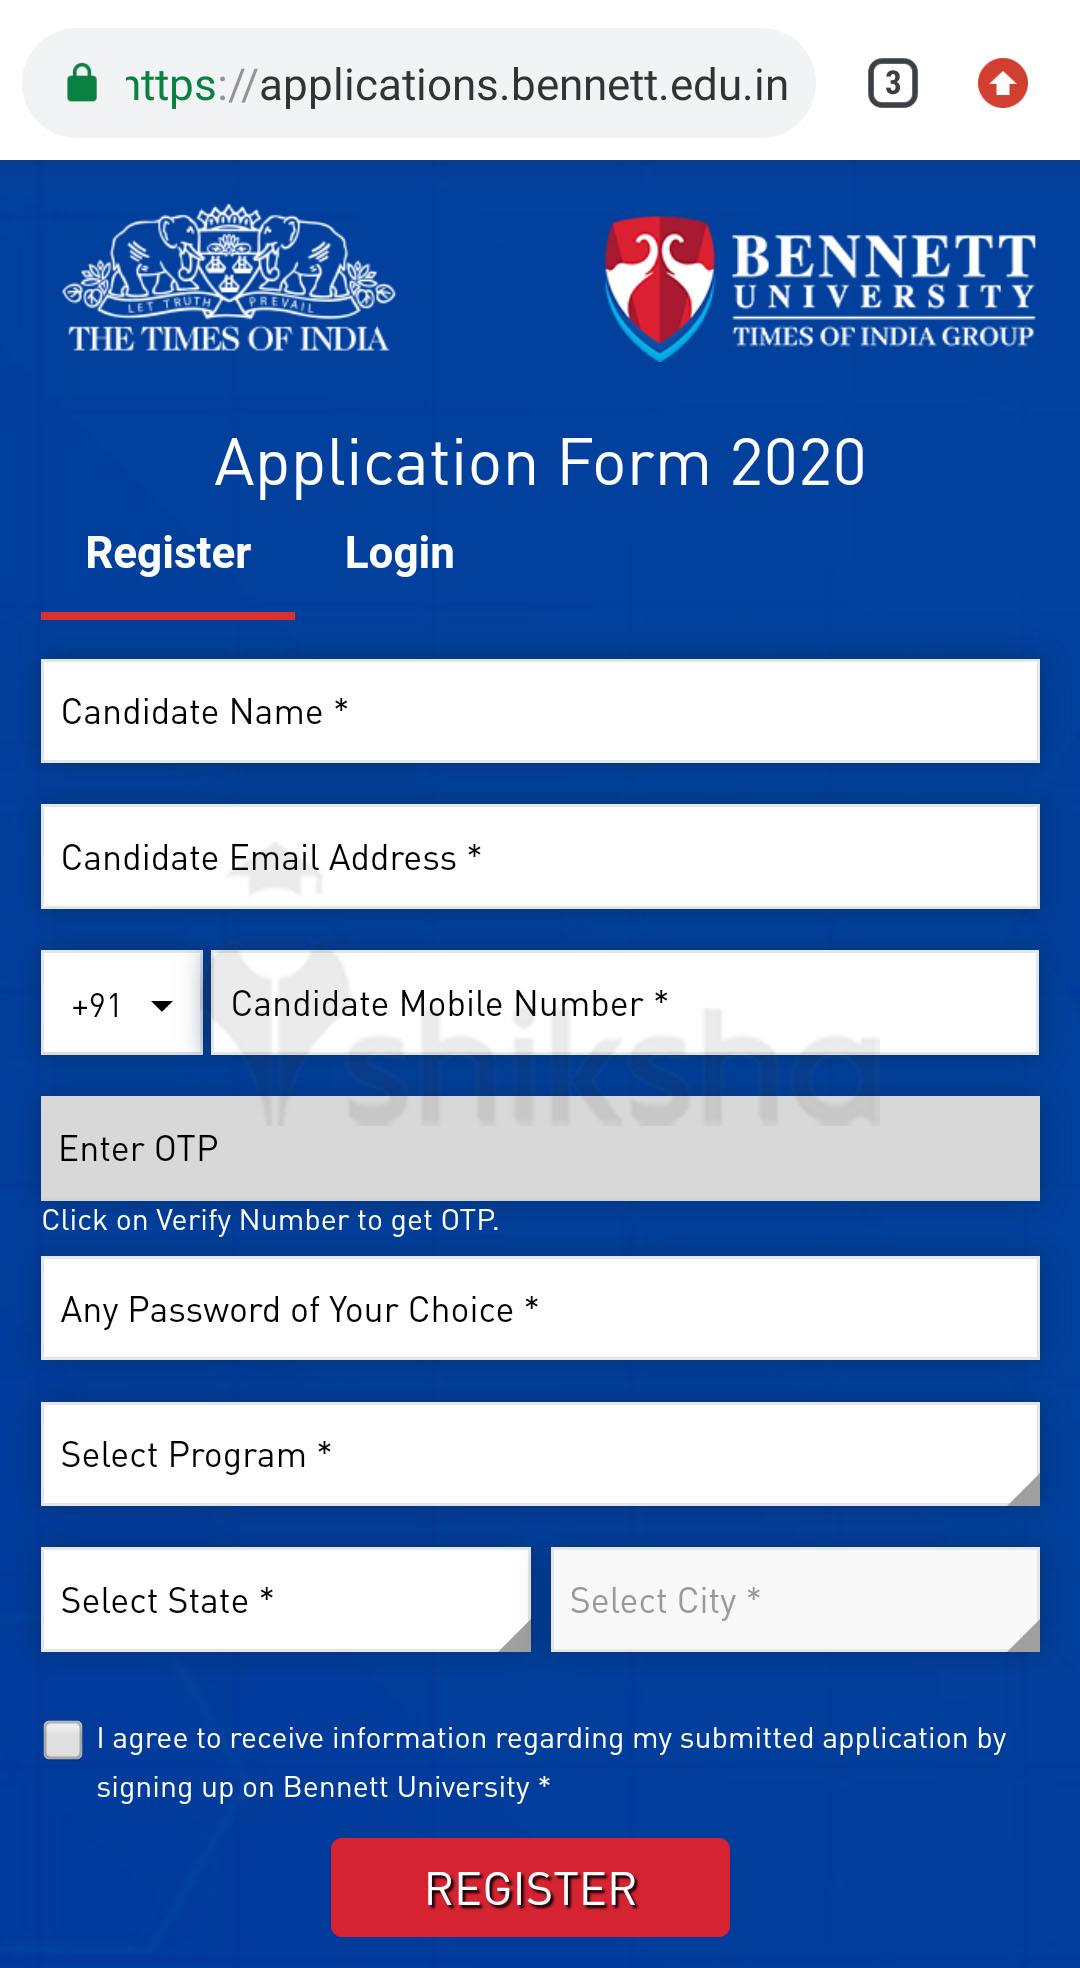Screen dimensions: 1080x1968
Task: Tap the green secure lock icon
Action: tap(82, 84)
